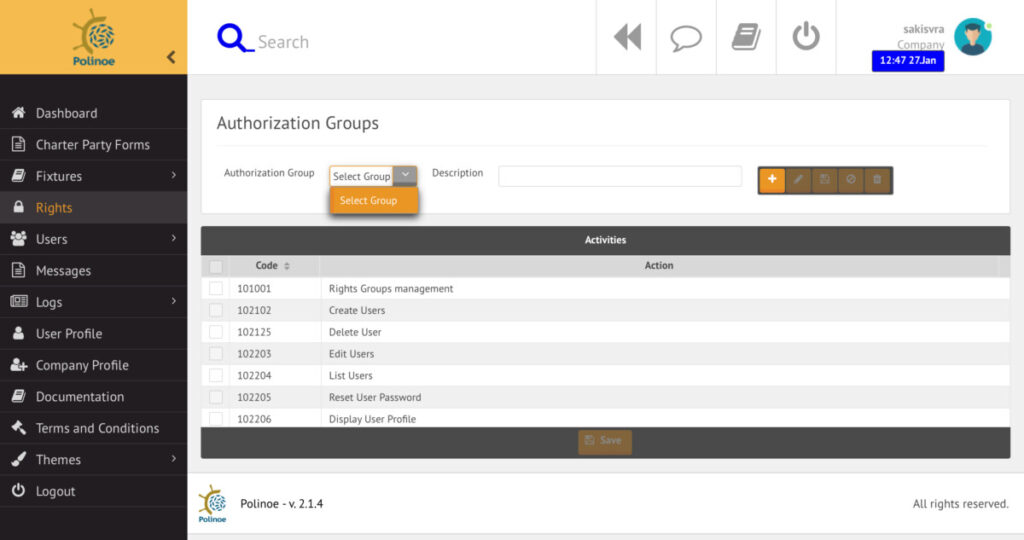The height and width of the screenshot is (540, 1024).
Task: Tick the checkbox for Delete User row
Action: click(x=216, y=332)
